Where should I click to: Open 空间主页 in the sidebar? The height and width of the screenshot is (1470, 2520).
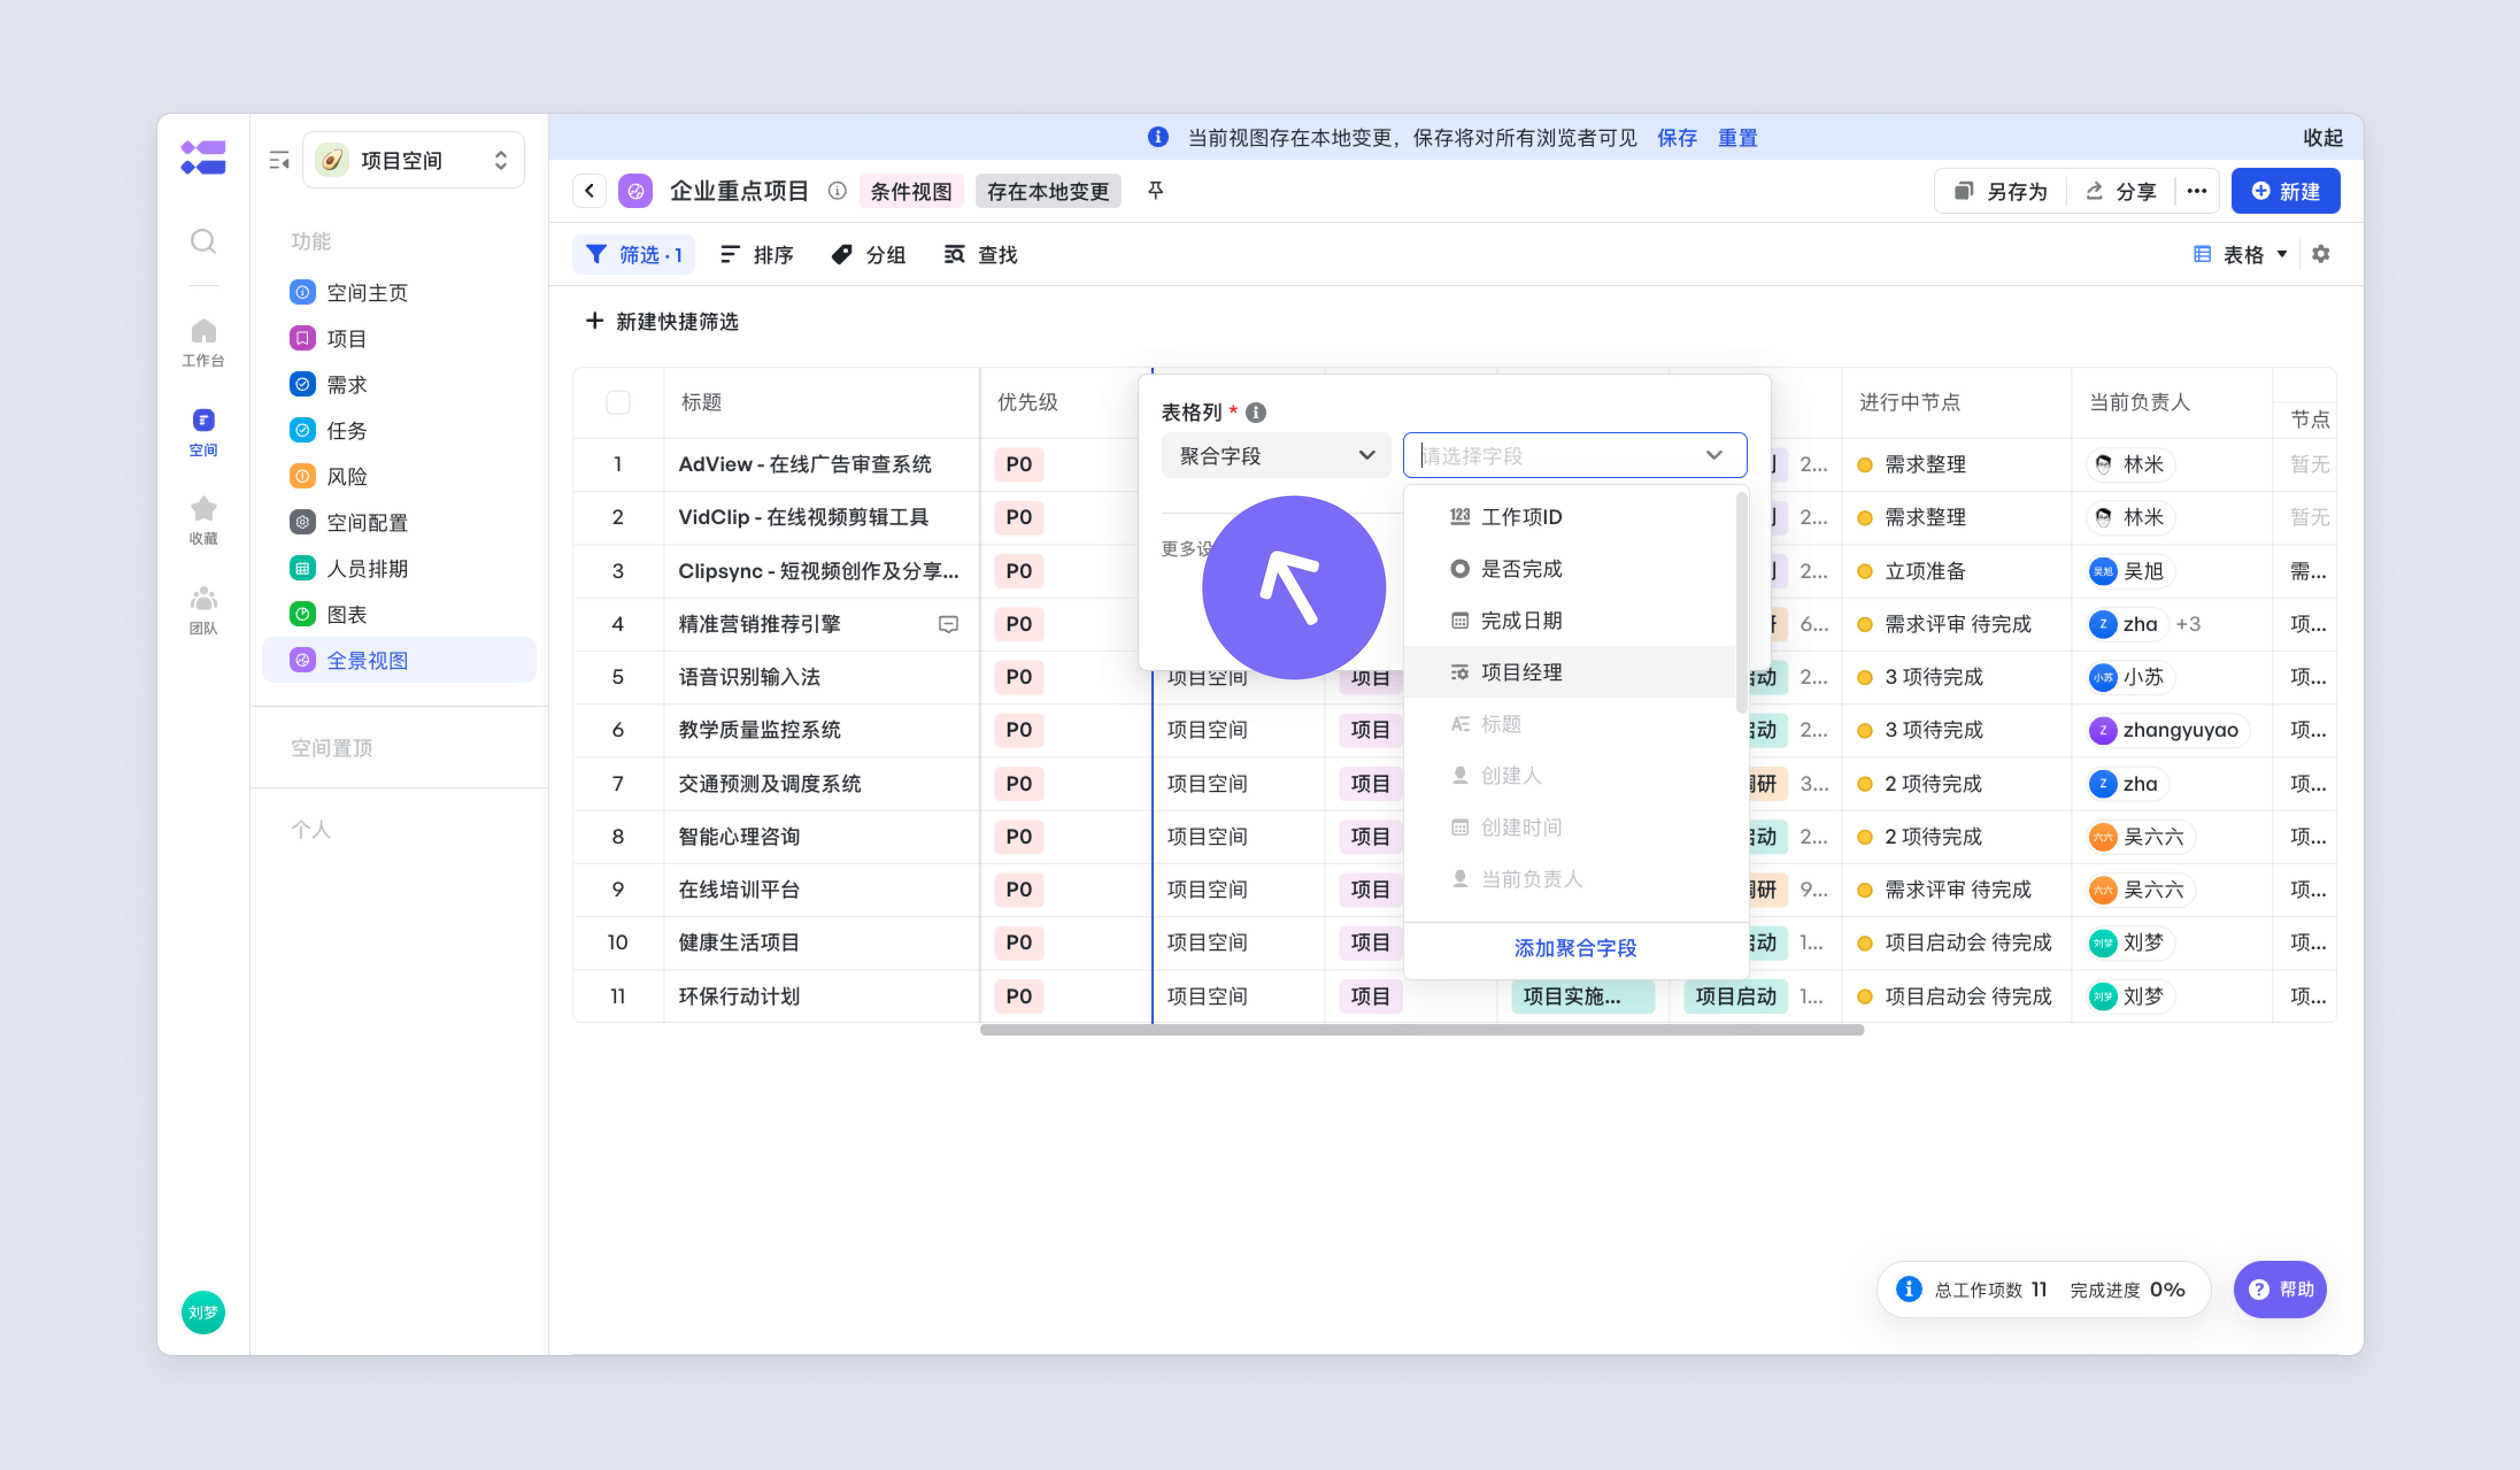pyautogui.click(x=398, y=292)
